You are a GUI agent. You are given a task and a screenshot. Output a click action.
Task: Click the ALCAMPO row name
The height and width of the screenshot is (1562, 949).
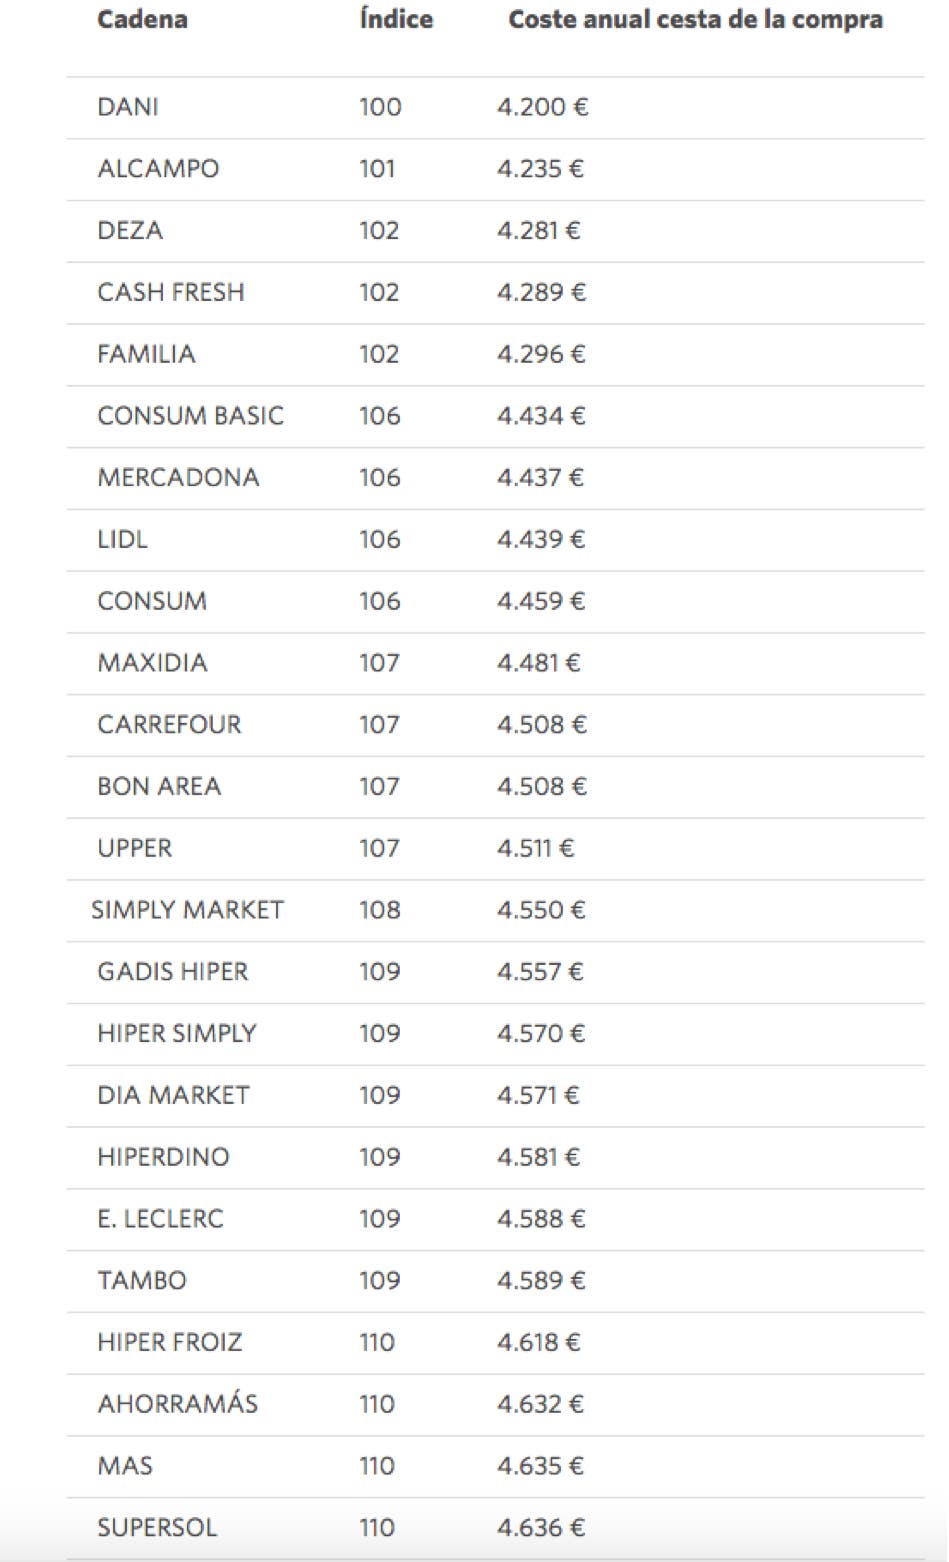pyautogui.click(x=158, y=169)
